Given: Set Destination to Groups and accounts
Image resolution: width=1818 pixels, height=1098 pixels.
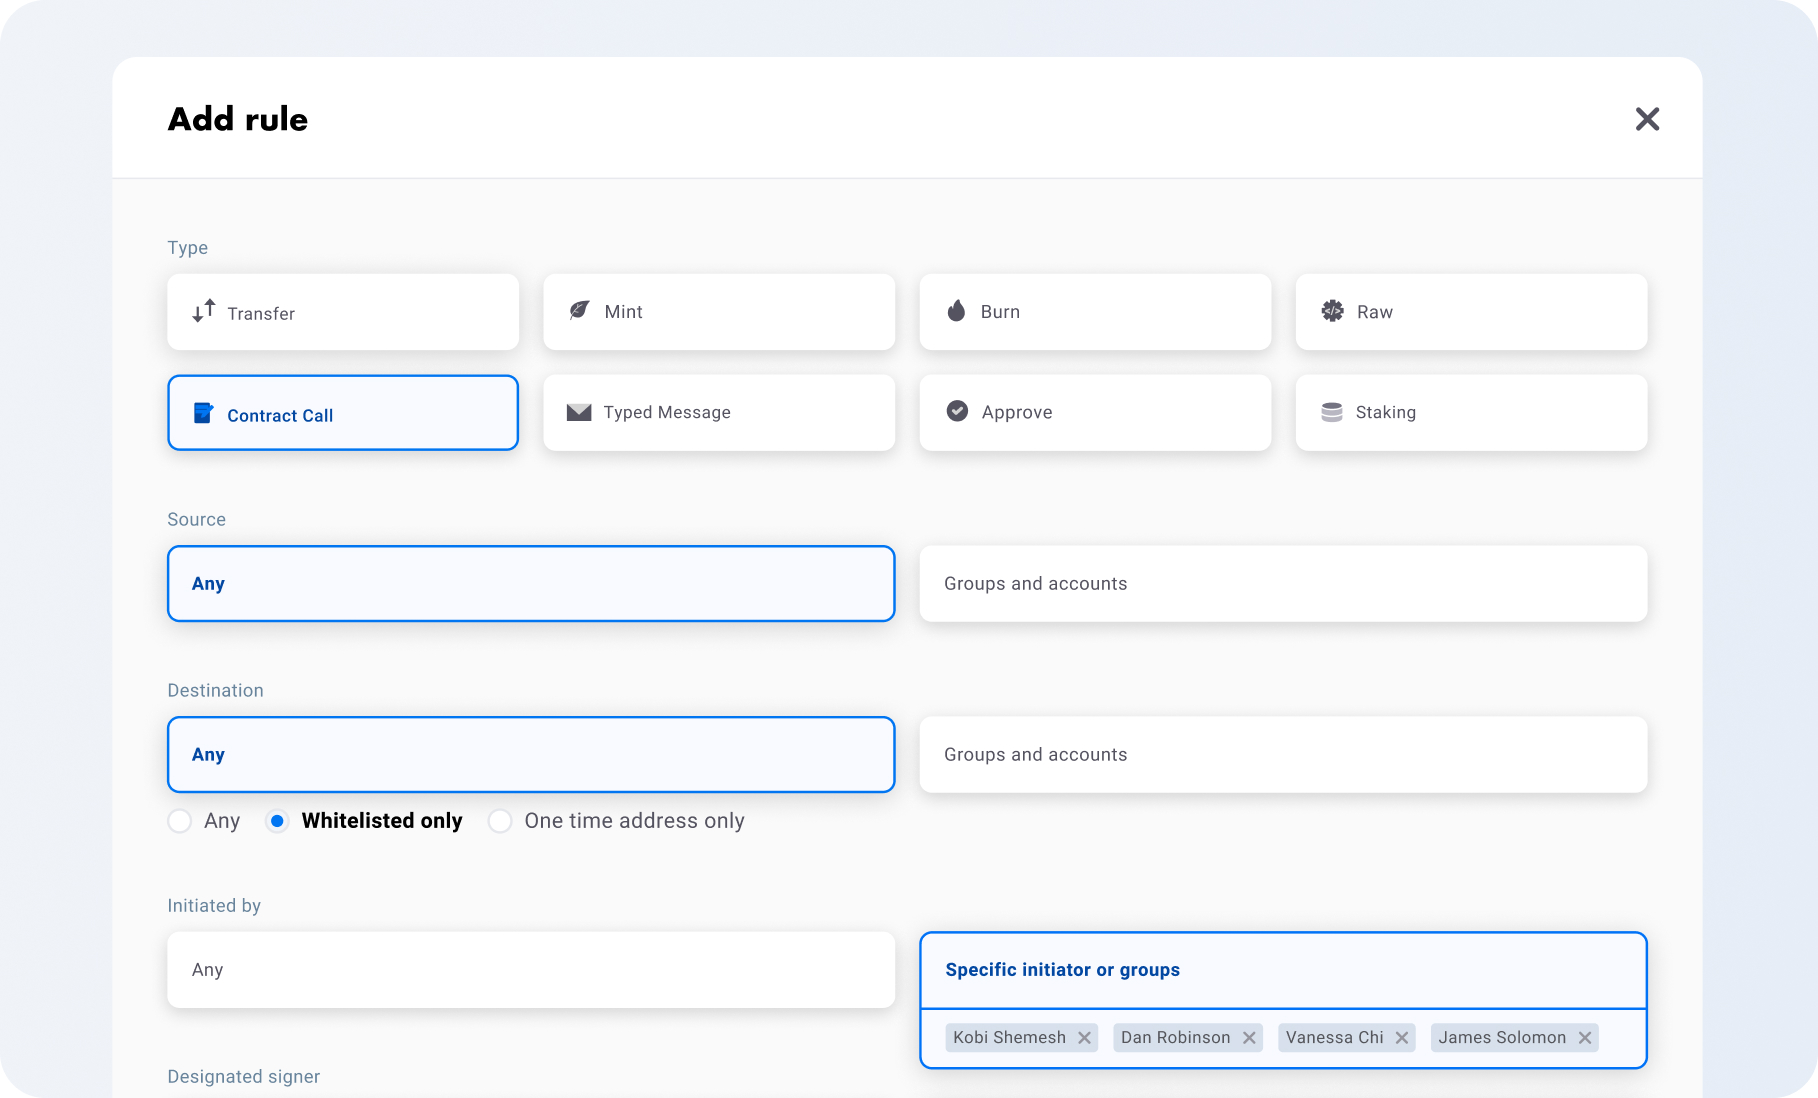Looking at the screenshot, I should point(1283,755).
